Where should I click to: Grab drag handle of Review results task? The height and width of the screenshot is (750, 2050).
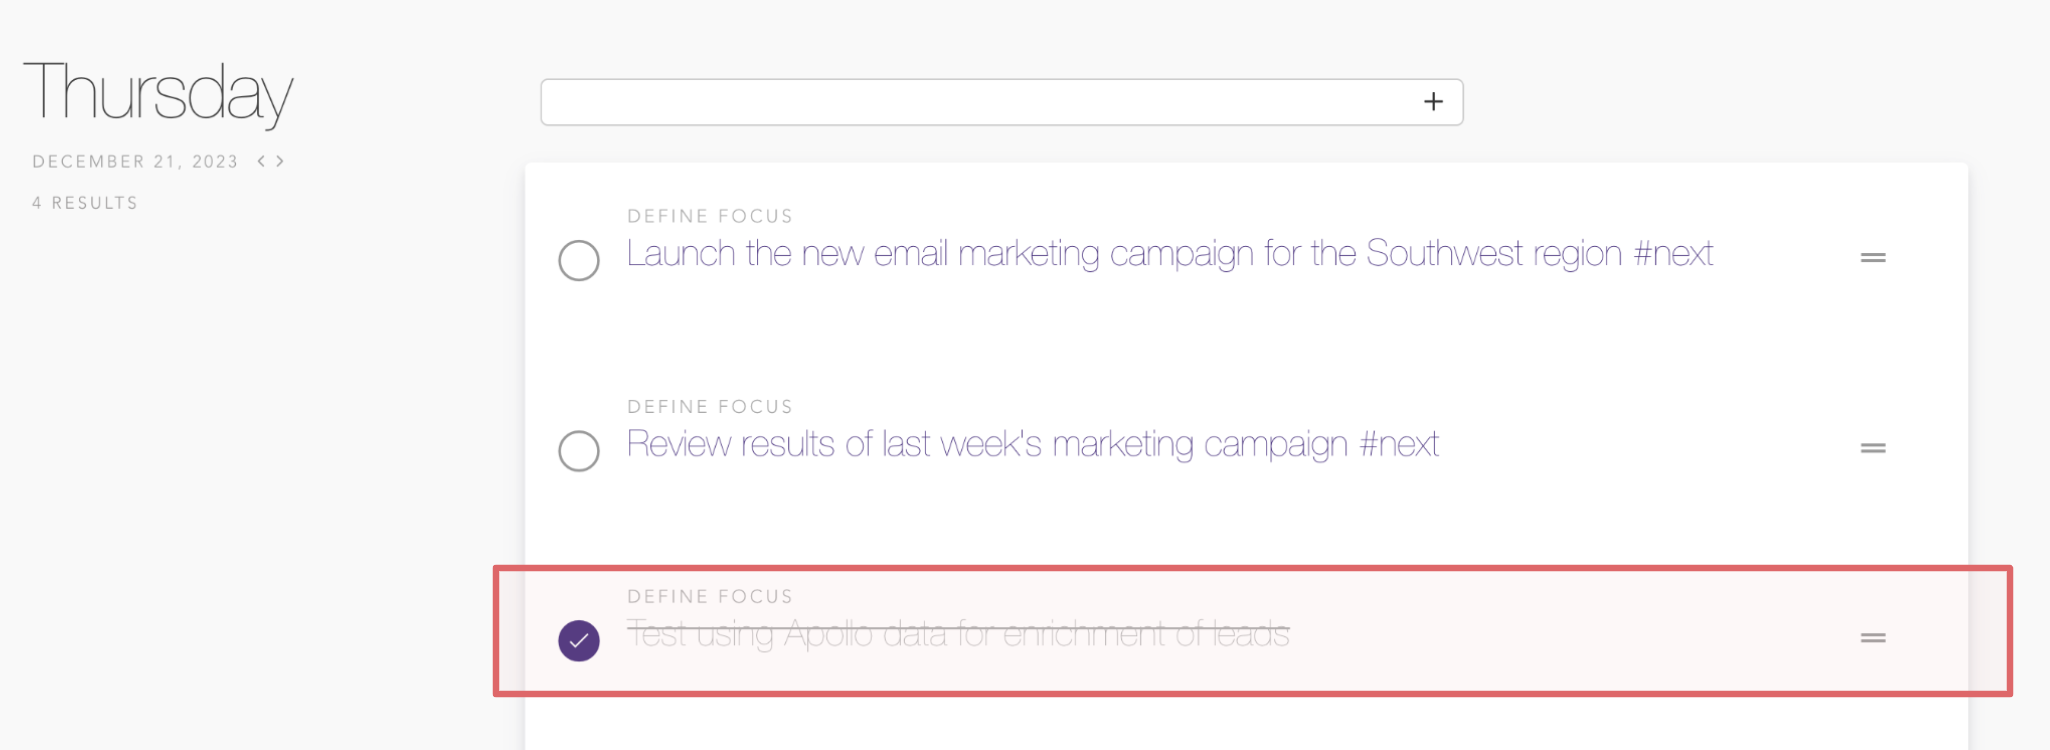click(x=1872, y=448)
